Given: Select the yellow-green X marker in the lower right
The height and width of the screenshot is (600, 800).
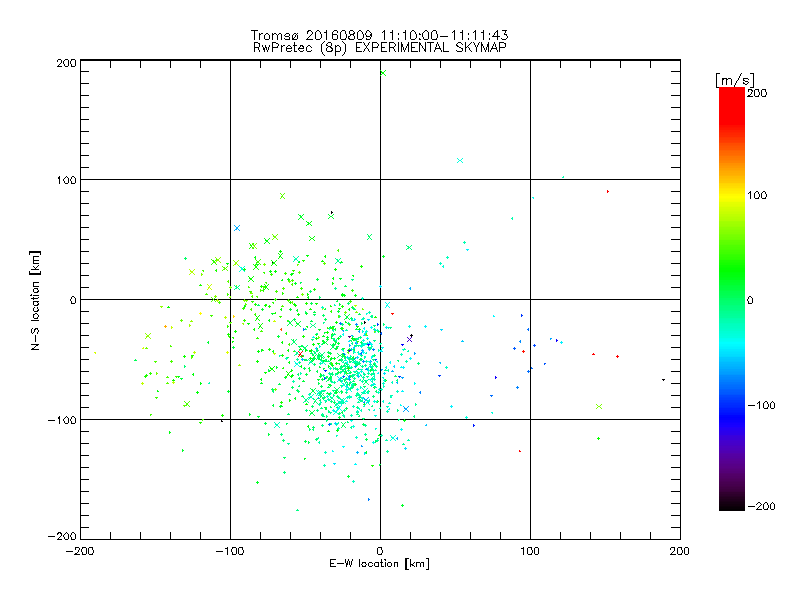Looking at the screenshot, I should click(599, 407).
